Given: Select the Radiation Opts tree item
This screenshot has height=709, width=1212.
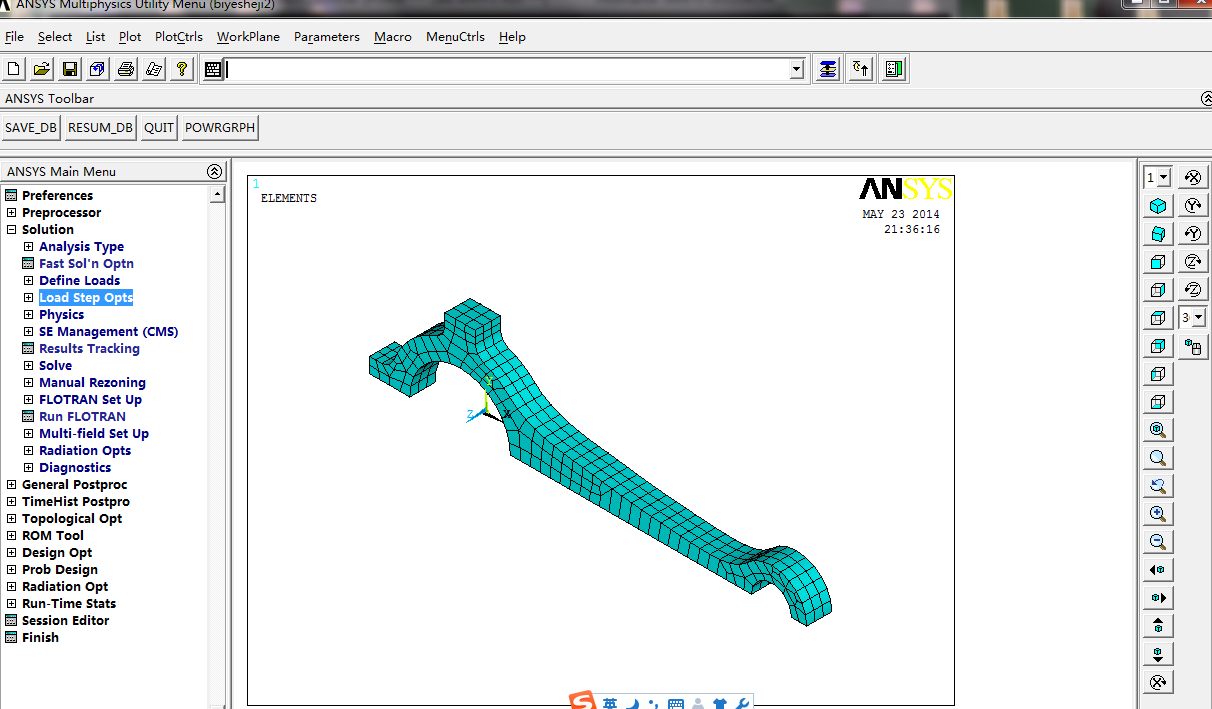Looking at the screenshot, I should point(85,450).
